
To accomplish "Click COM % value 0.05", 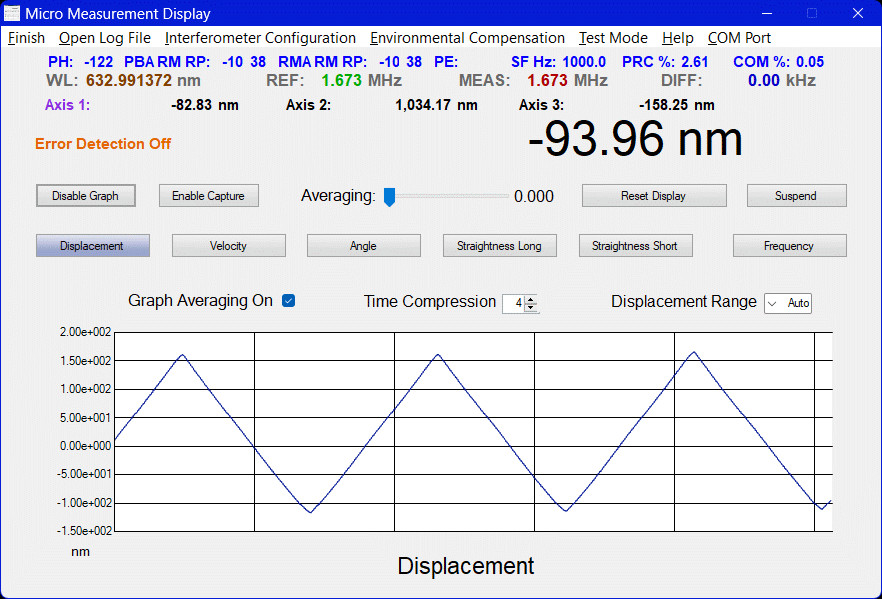I will tap(810, 62).
